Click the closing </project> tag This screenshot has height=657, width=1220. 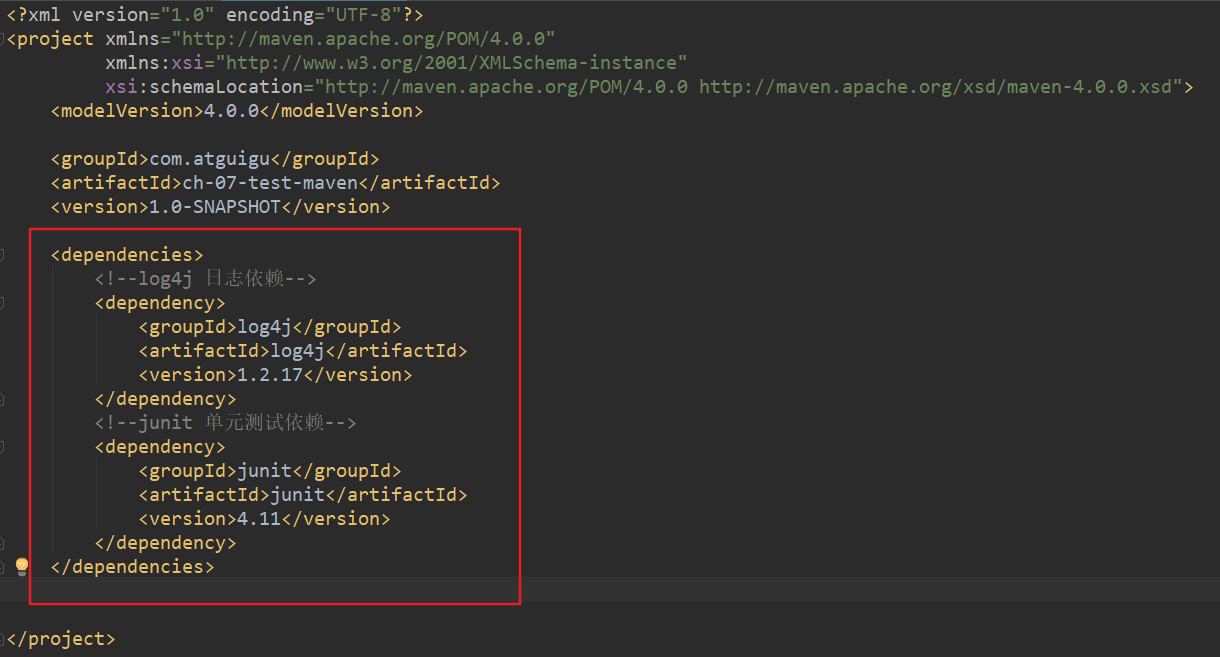point(61,639)
